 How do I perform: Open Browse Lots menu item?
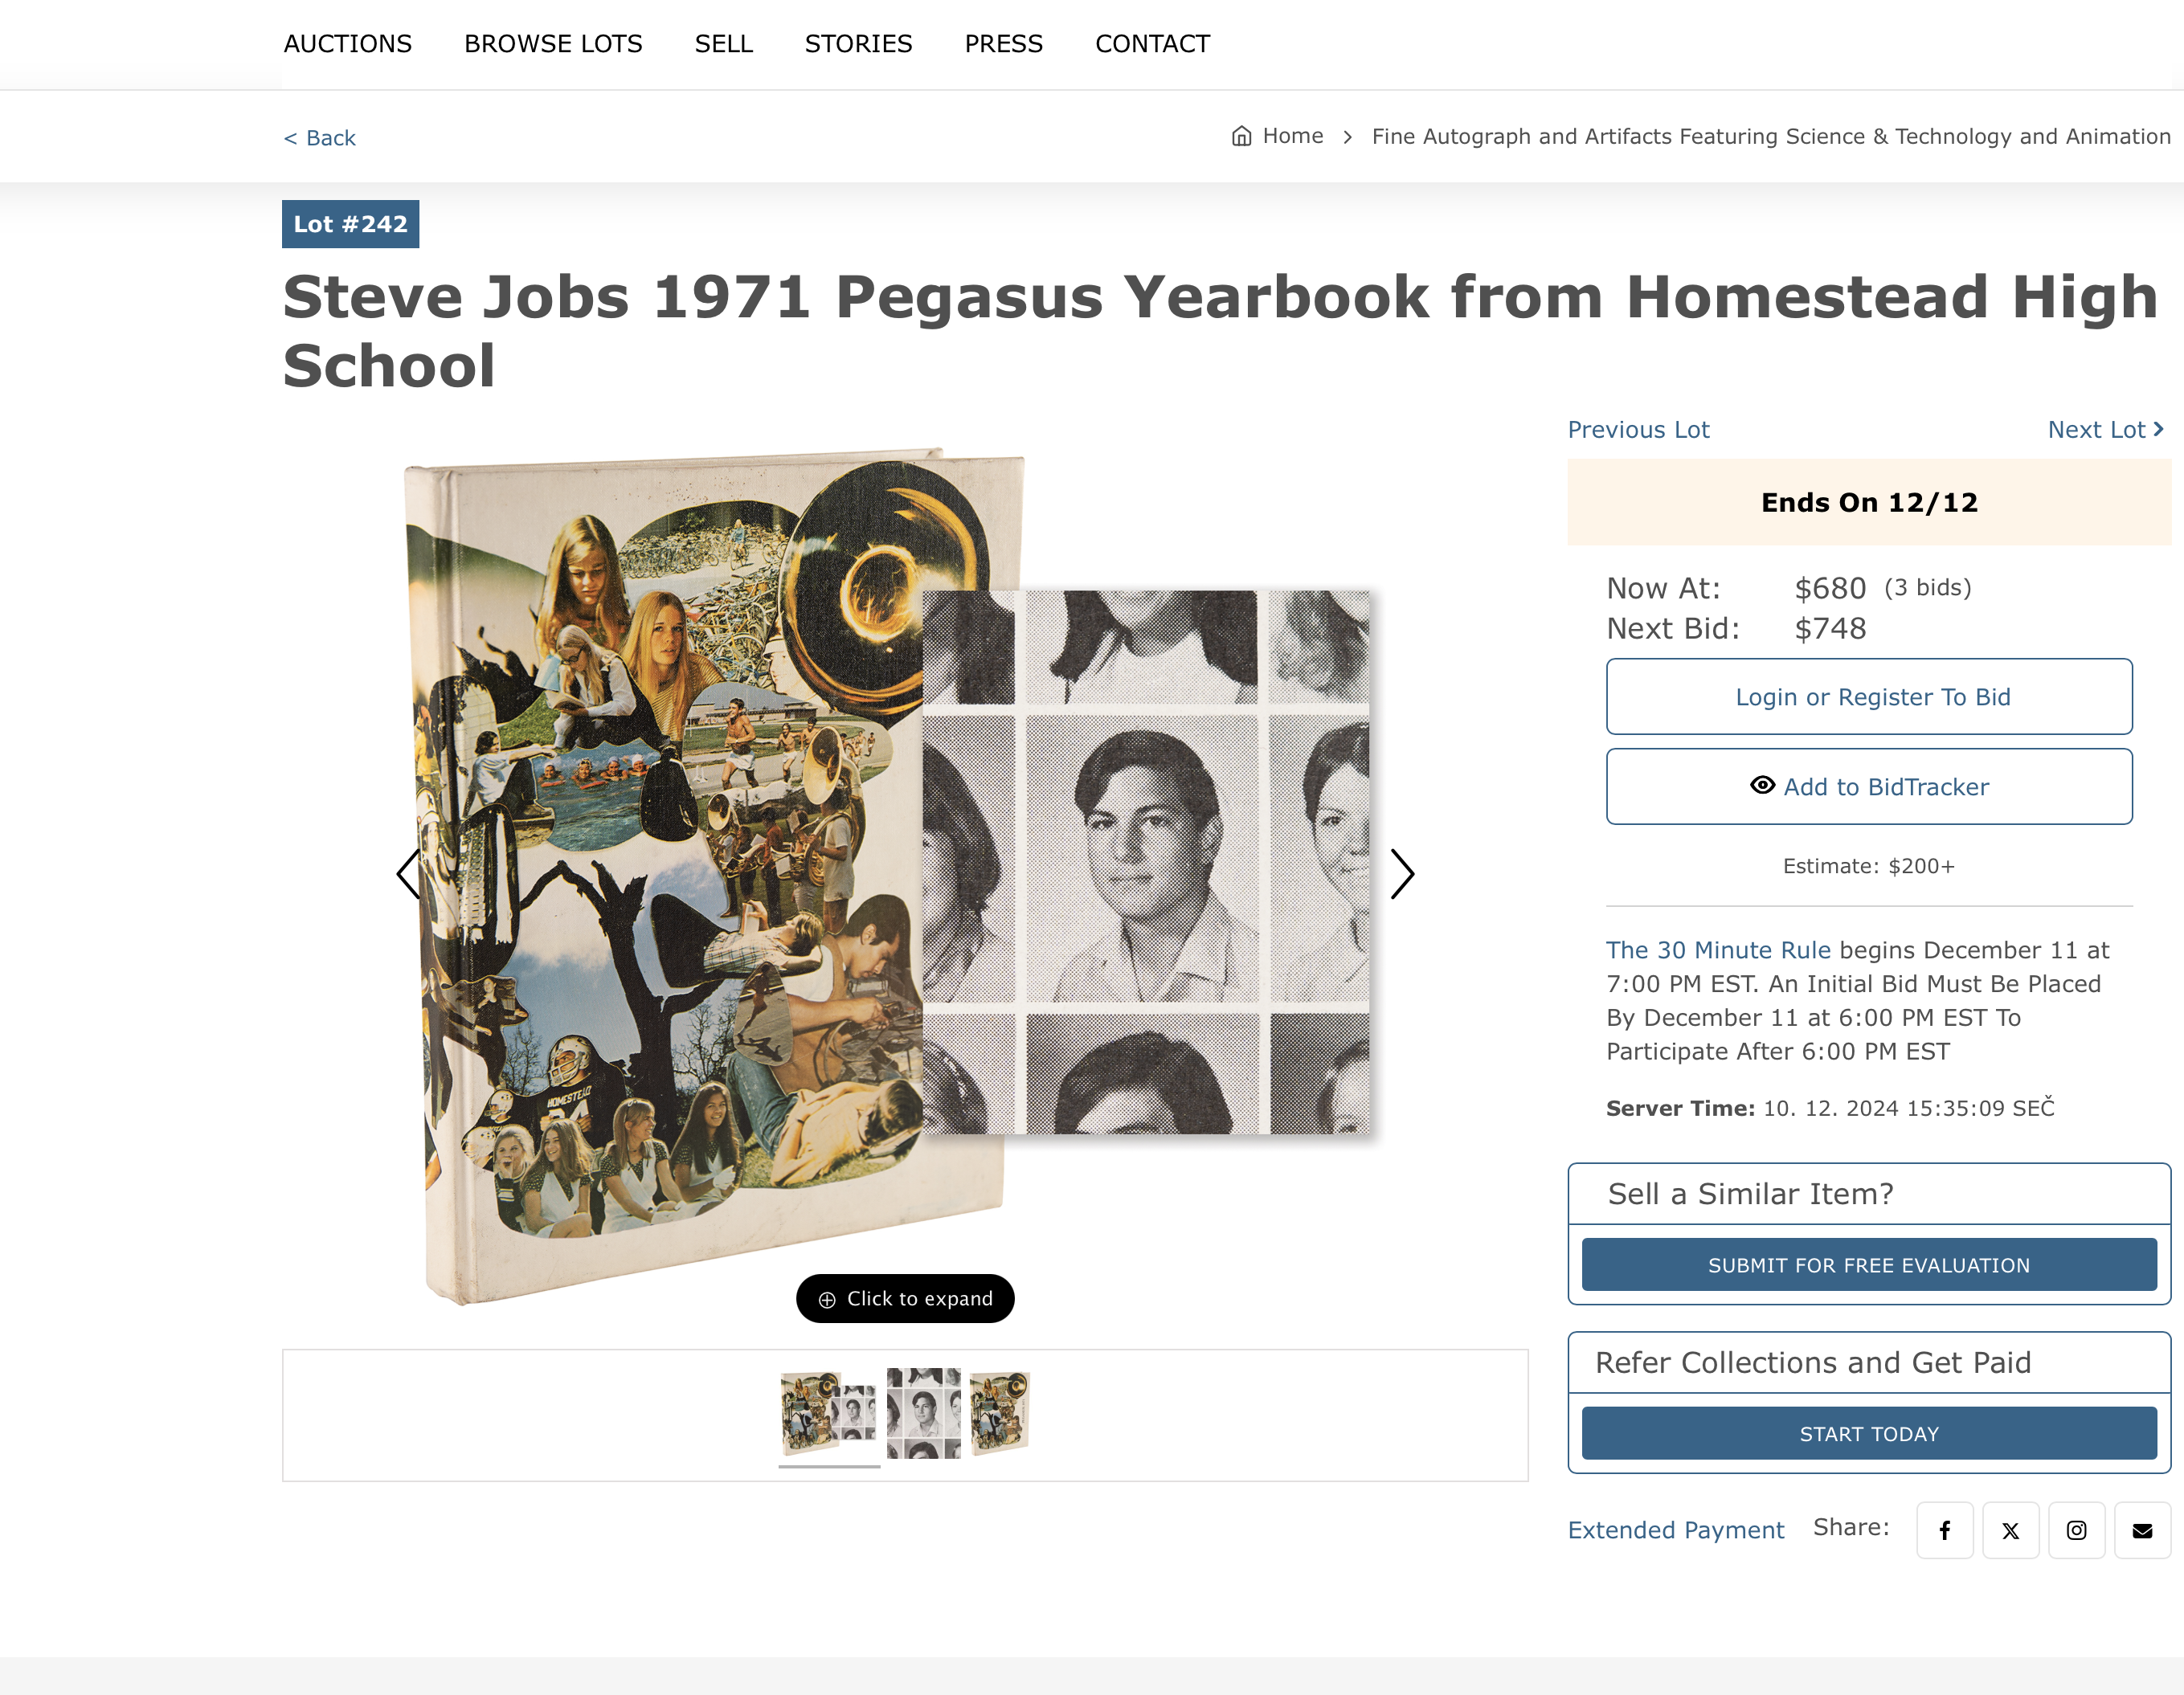[553, 44]
